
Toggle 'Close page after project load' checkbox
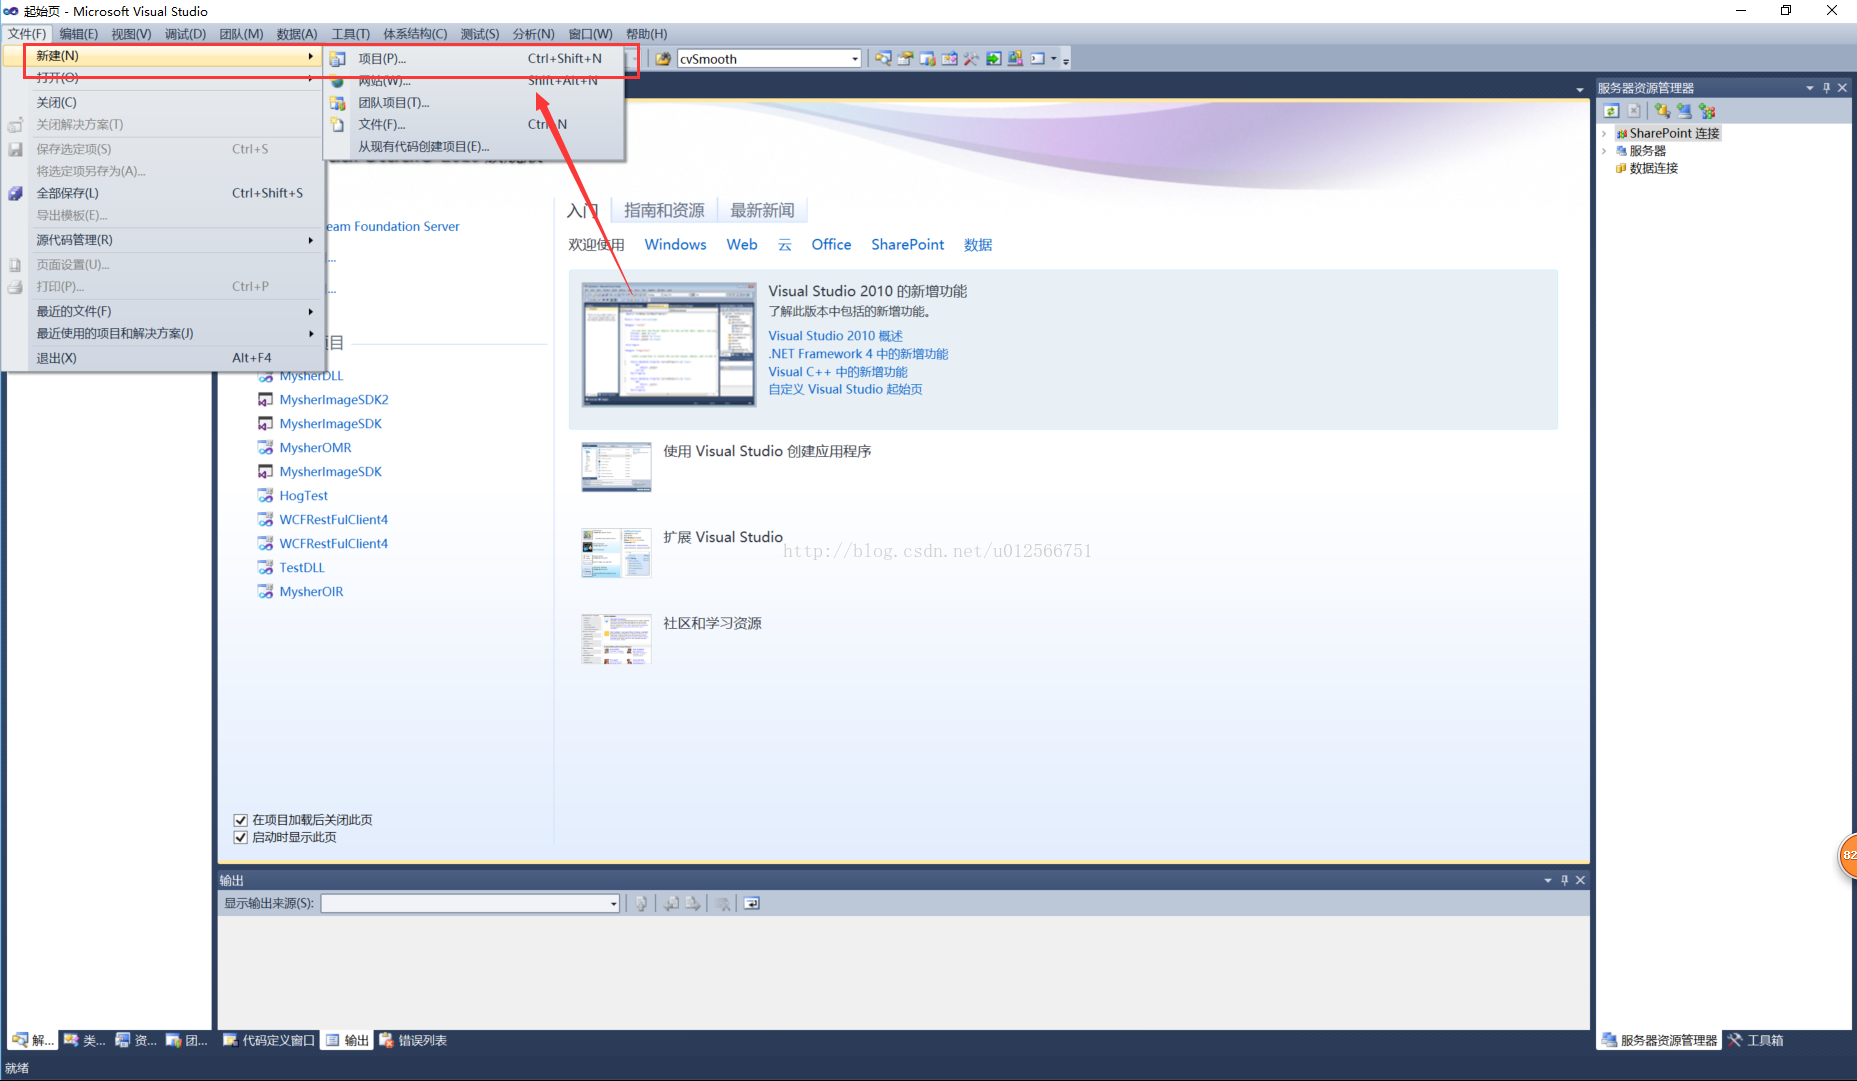point(240,820)
